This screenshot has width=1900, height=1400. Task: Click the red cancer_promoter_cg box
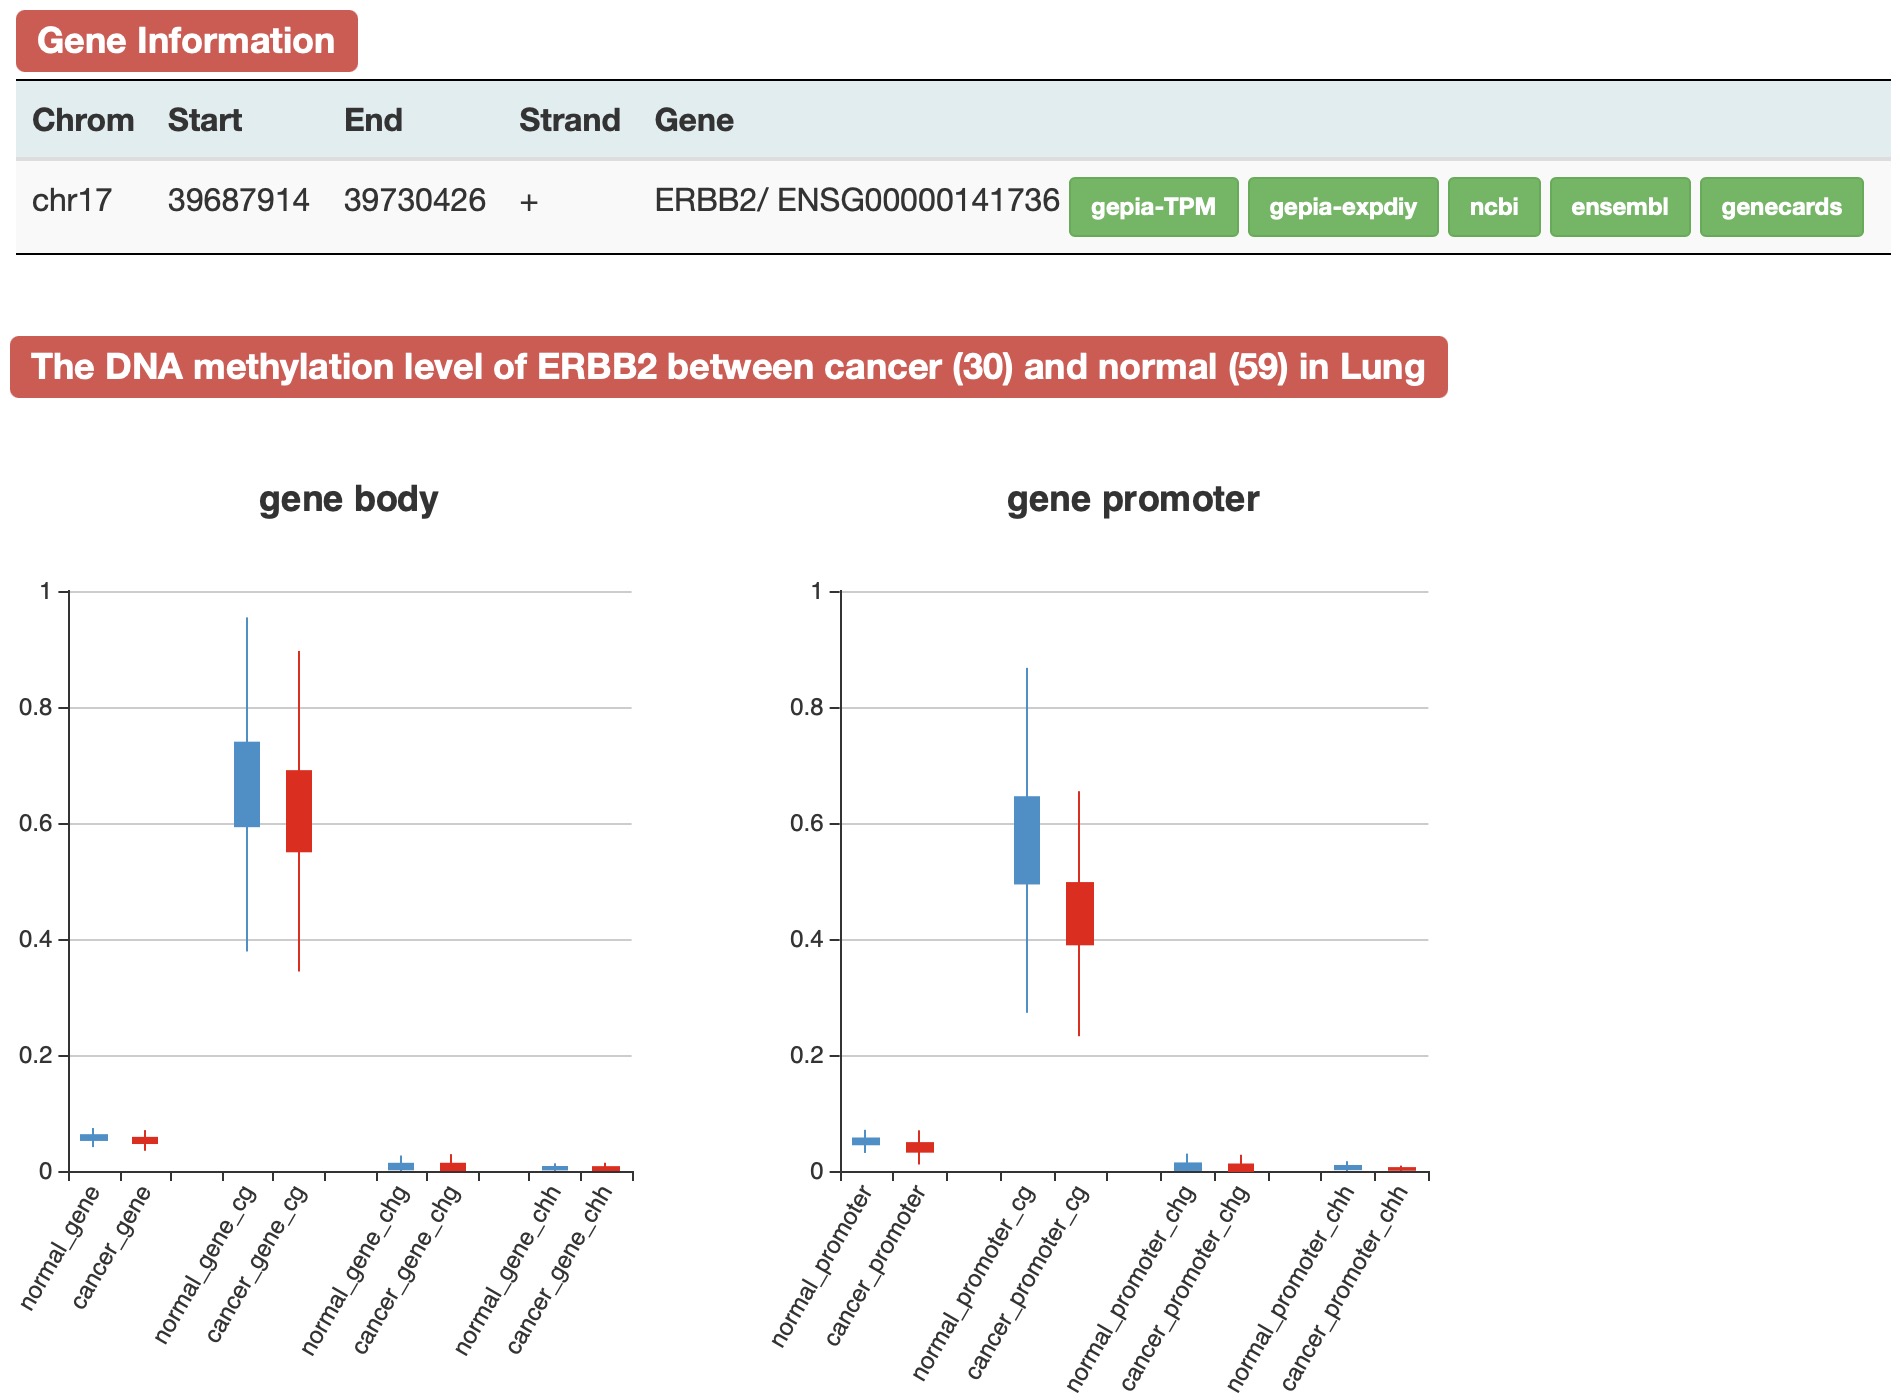click(1079, 913)
